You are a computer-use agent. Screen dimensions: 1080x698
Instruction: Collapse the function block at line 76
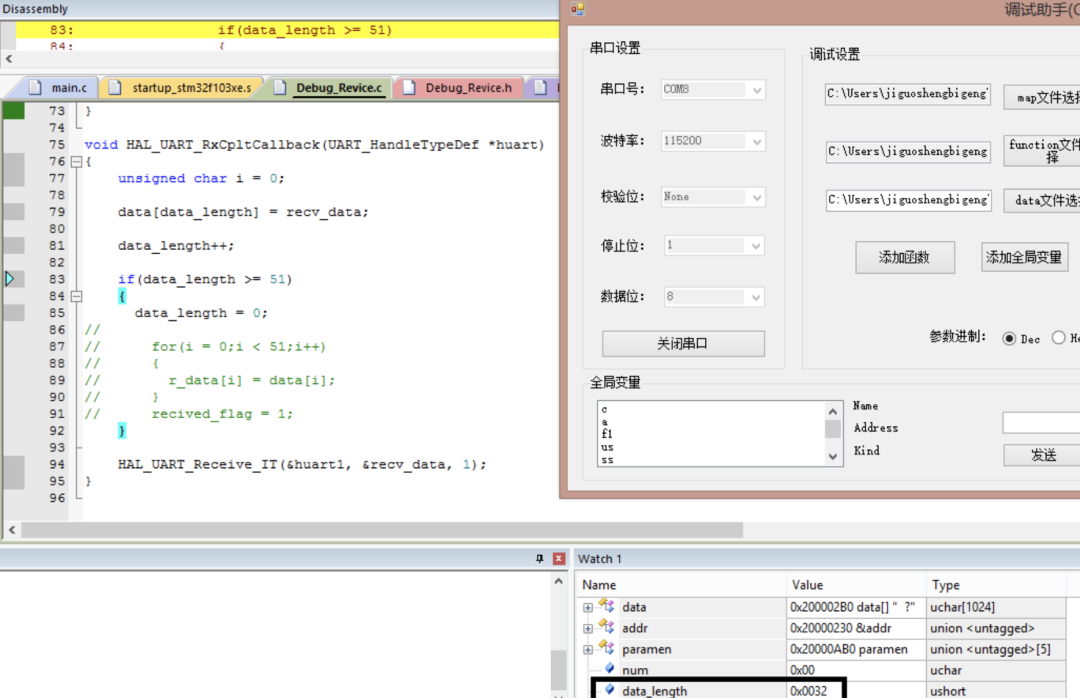(x=78, y=161)
